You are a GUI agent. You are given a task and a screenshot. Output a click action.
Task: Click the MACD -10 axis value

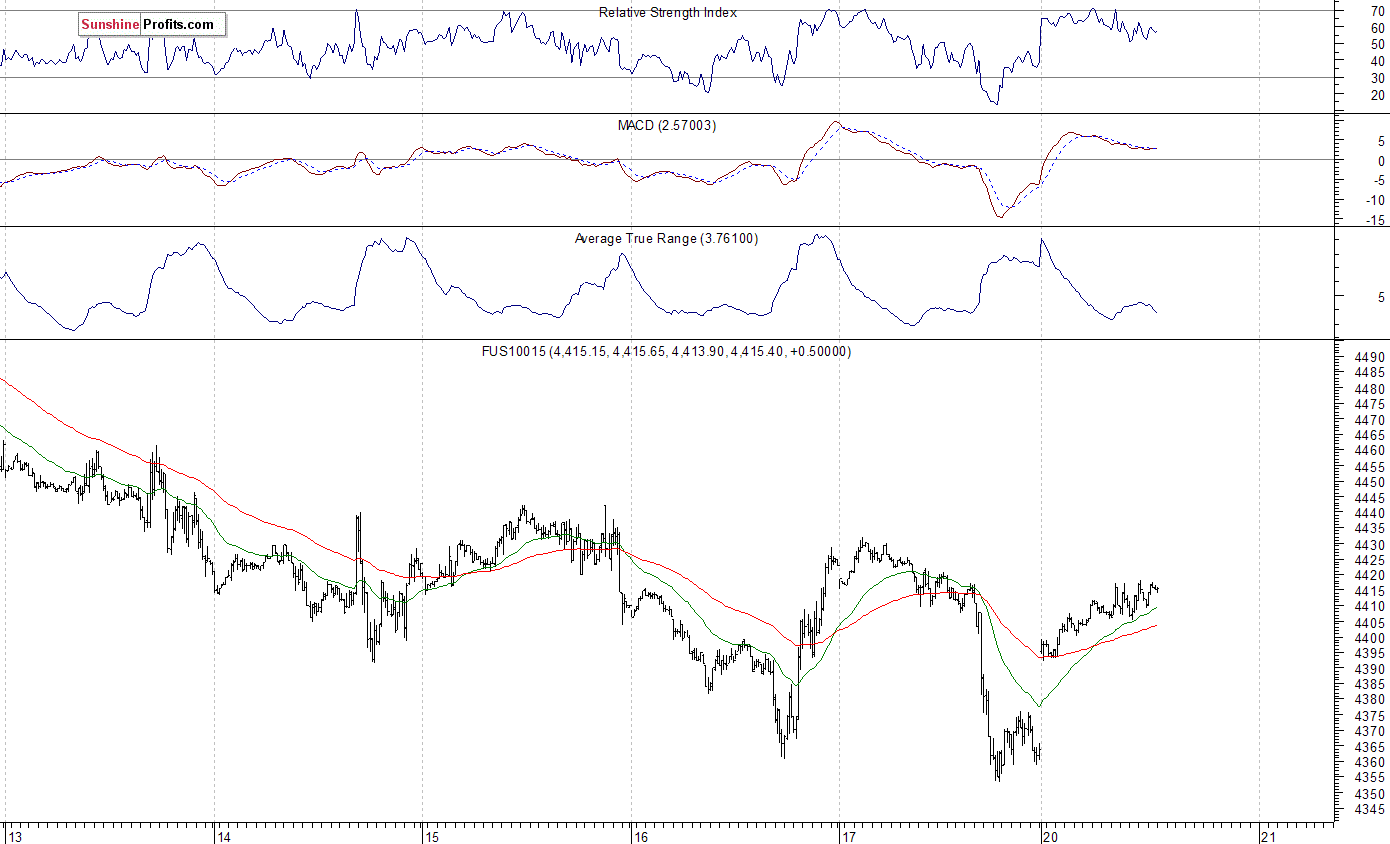pyautogui.click(x=1376, y=200)
